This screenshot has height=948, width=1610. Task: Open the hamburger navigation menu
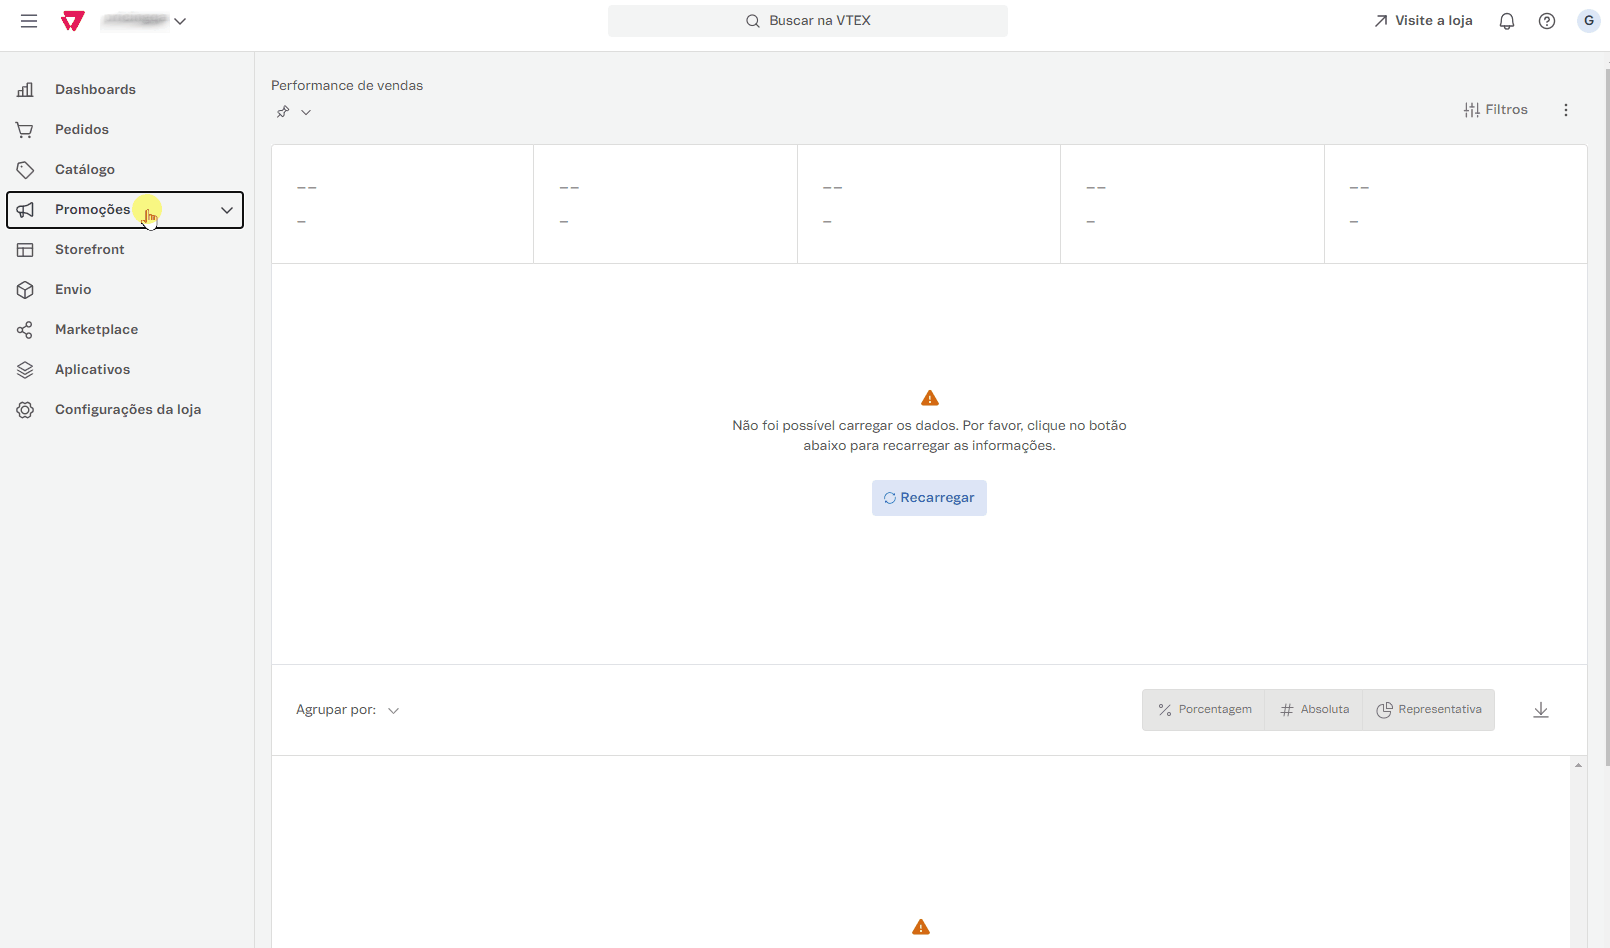pos(28,20)
